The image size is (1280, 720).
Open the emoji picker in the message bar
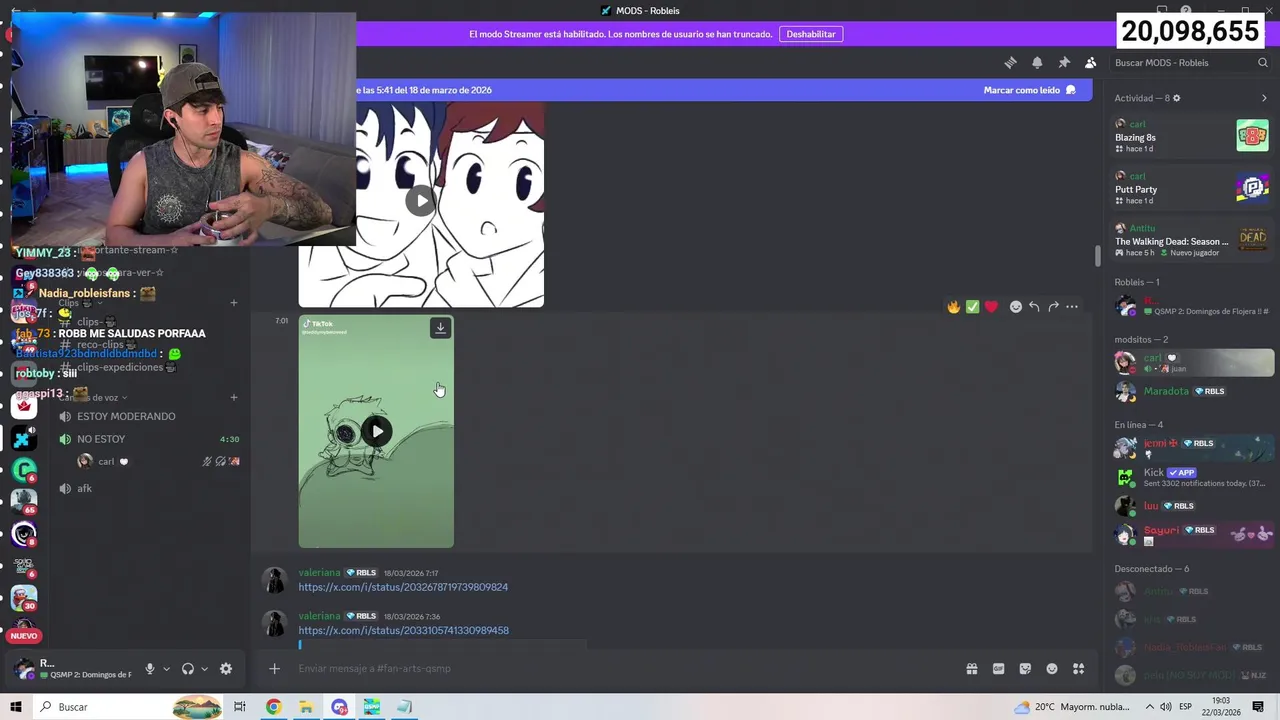click(1052, 669)
